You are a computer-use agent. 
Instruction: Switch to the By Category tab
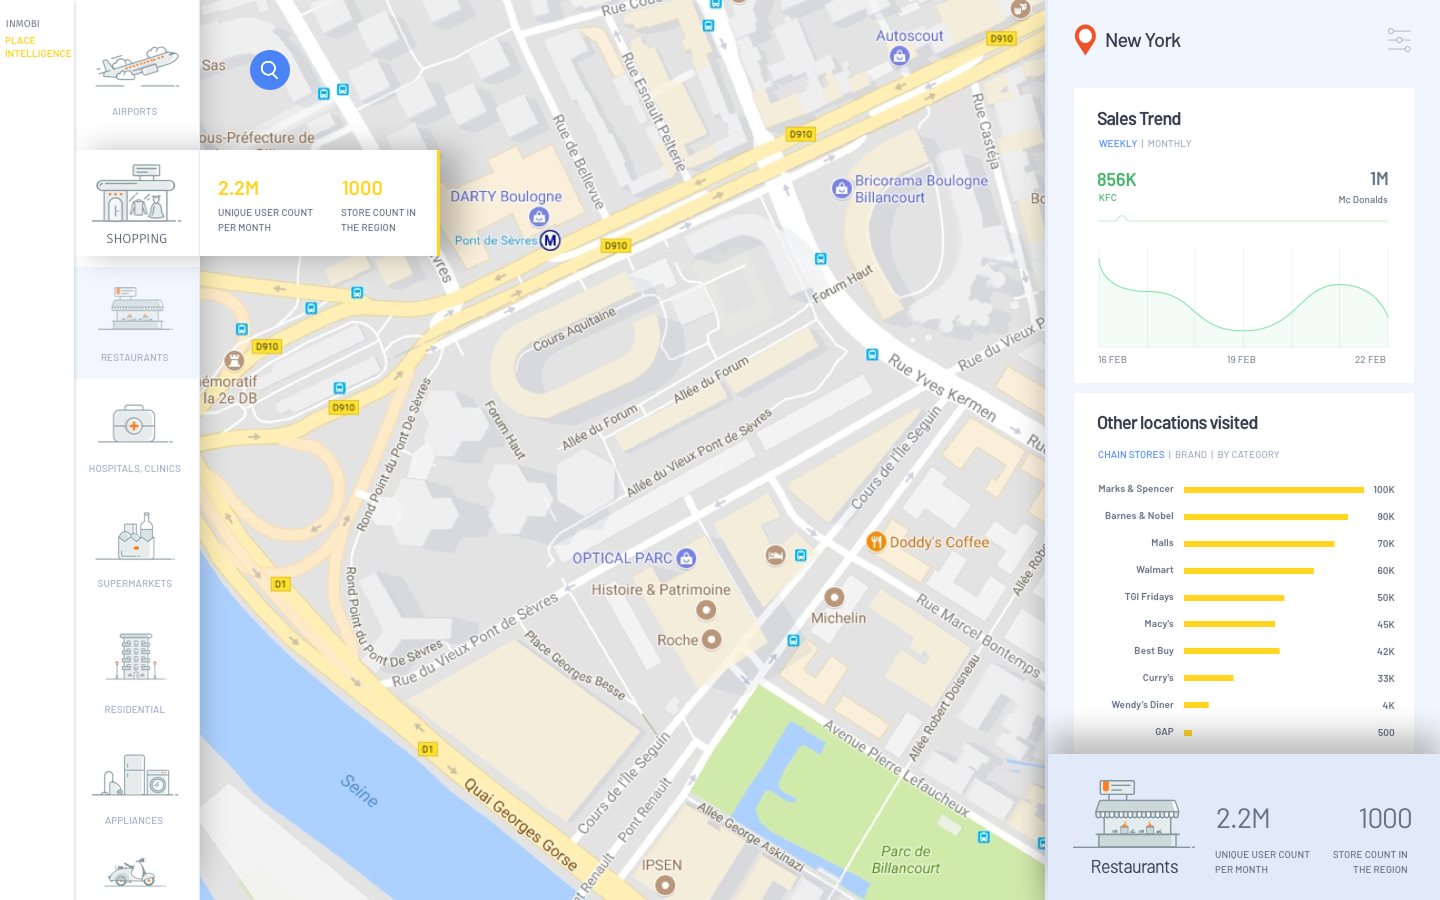(1248, 455)
